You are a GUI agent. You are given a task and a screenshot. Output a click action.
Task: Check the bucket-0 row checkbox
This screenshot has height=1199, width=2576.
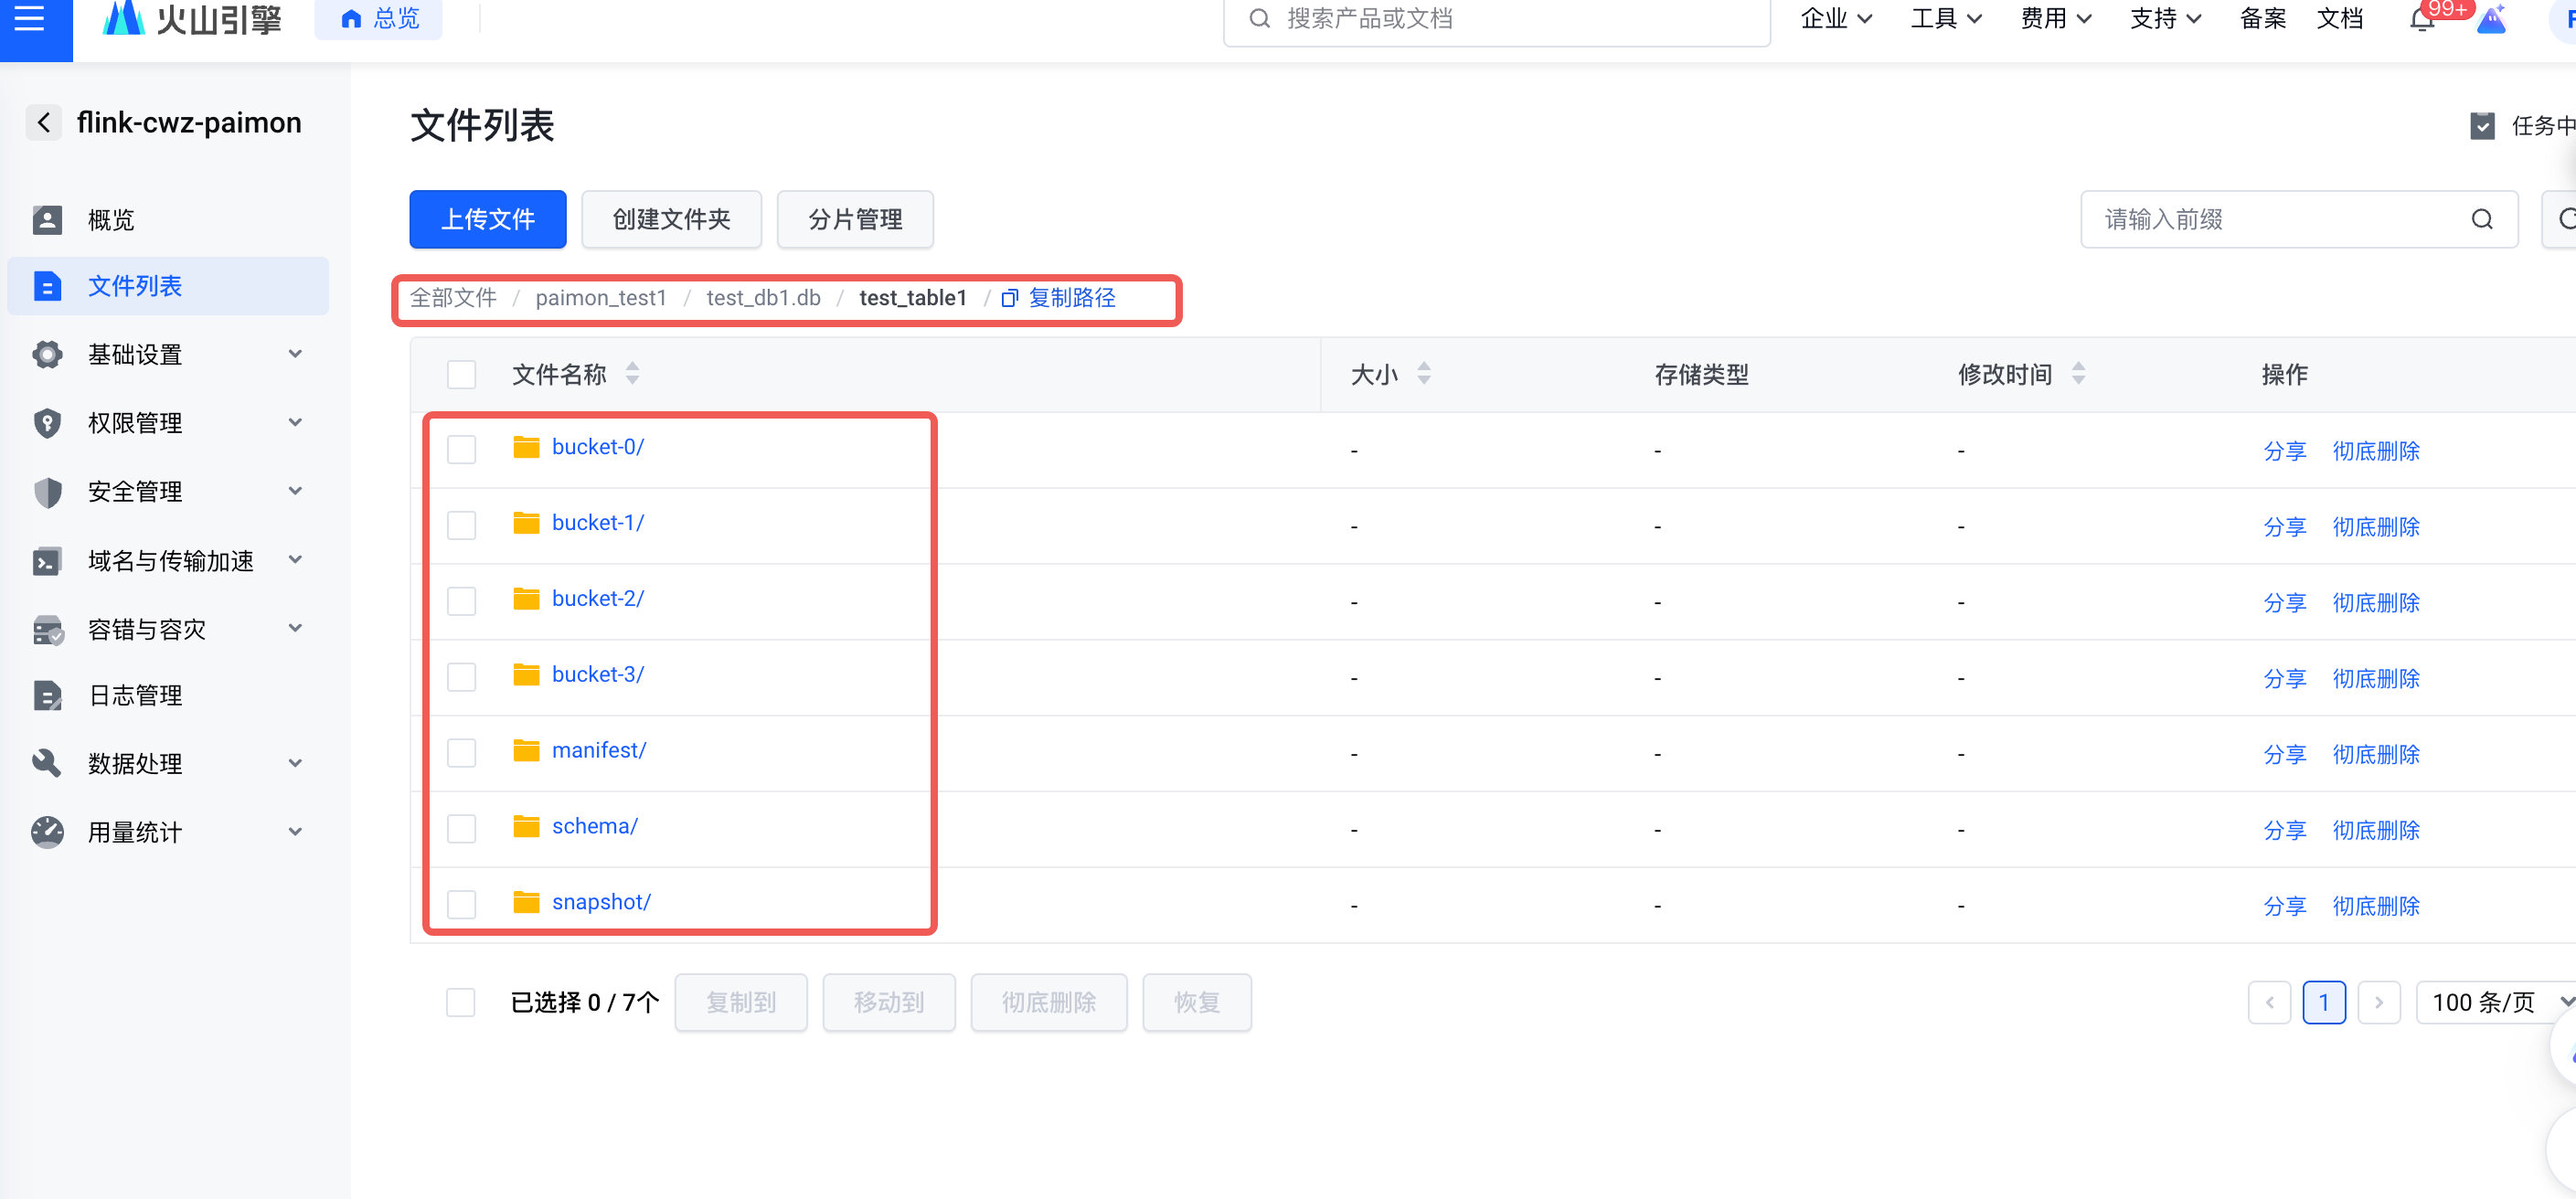[x=461, y=449]
